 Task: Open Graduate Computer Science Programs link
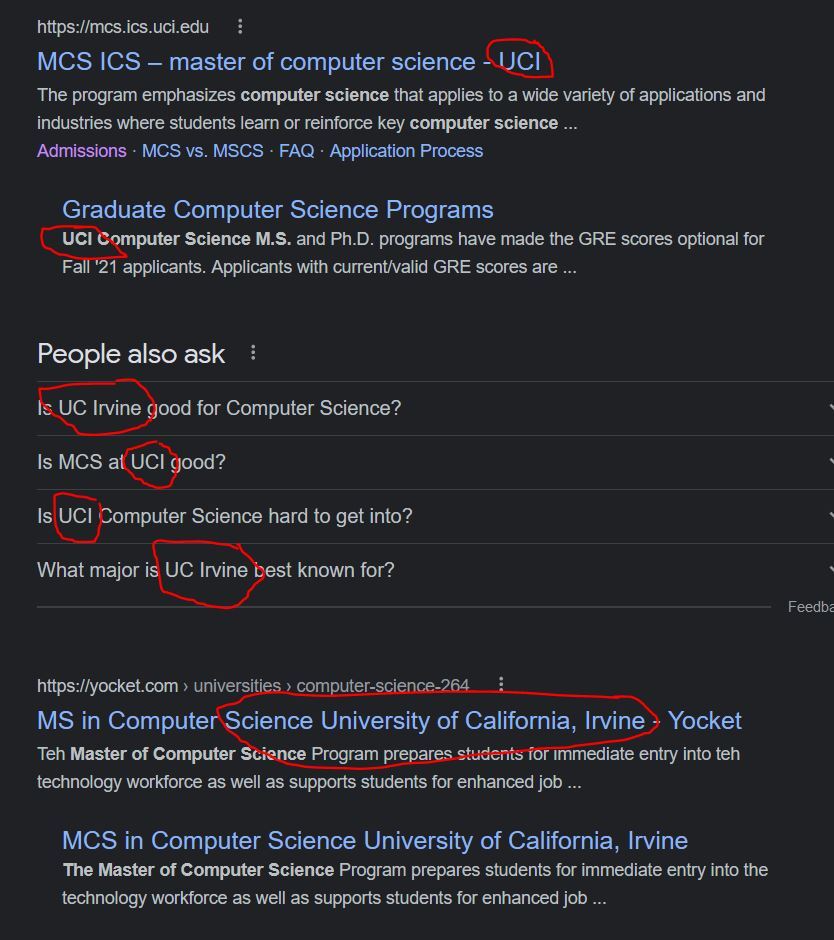(277, 210)
